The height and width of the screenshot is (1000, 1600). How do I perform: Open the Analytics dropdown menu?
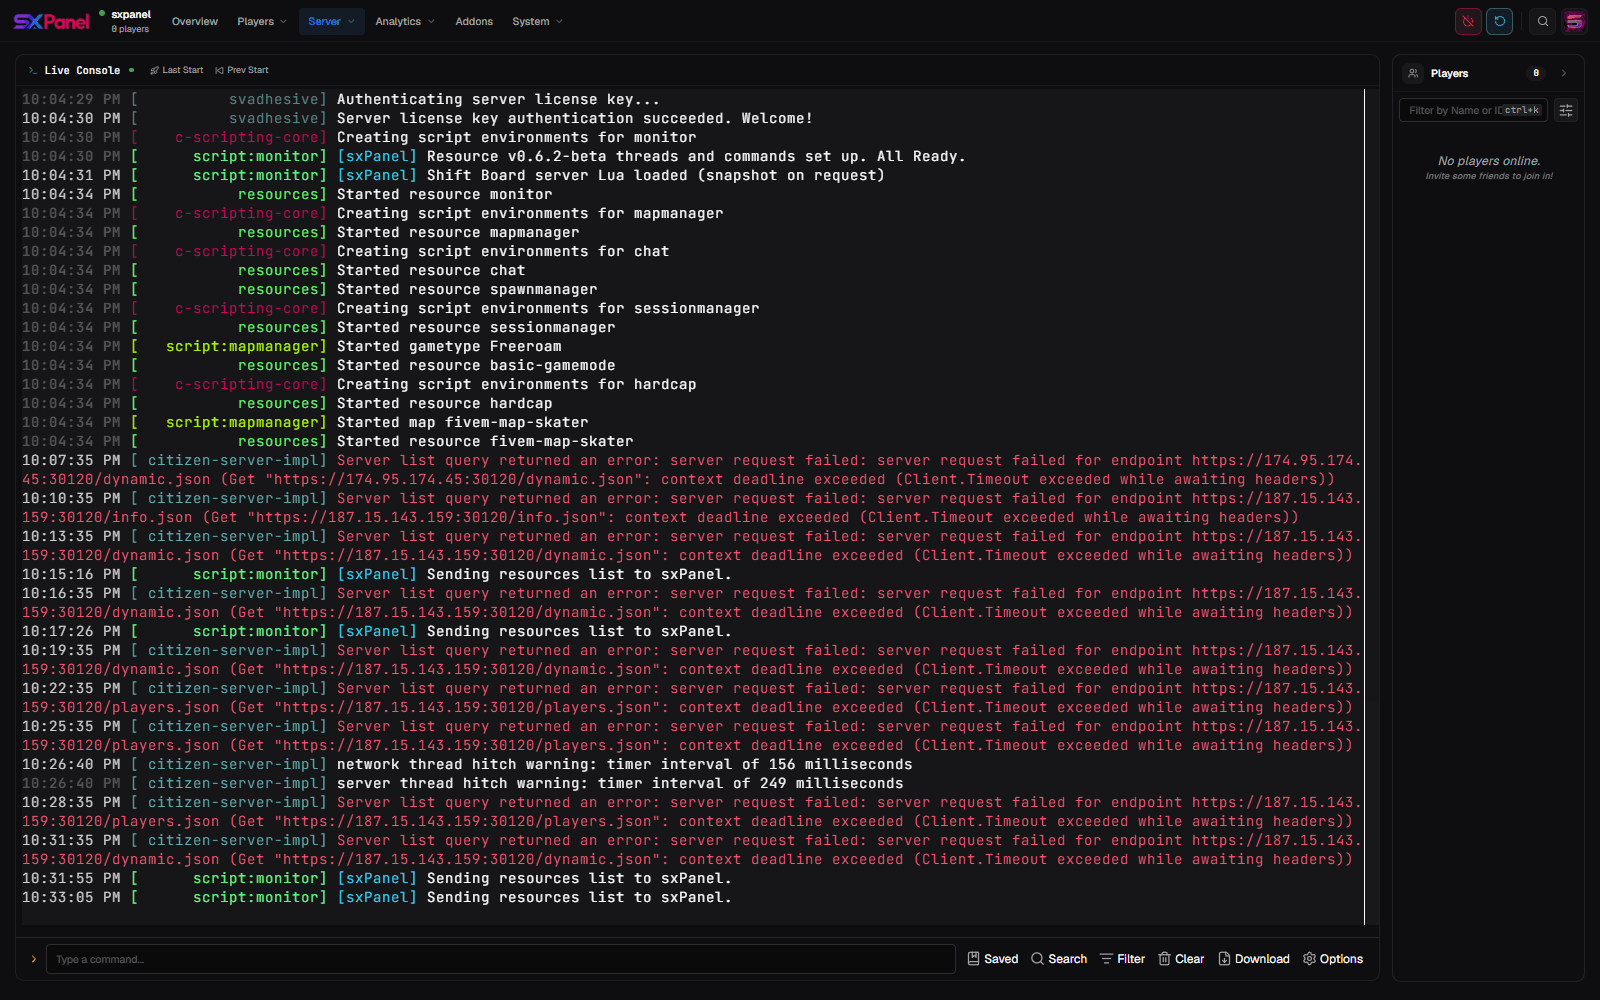coord(405,21)
